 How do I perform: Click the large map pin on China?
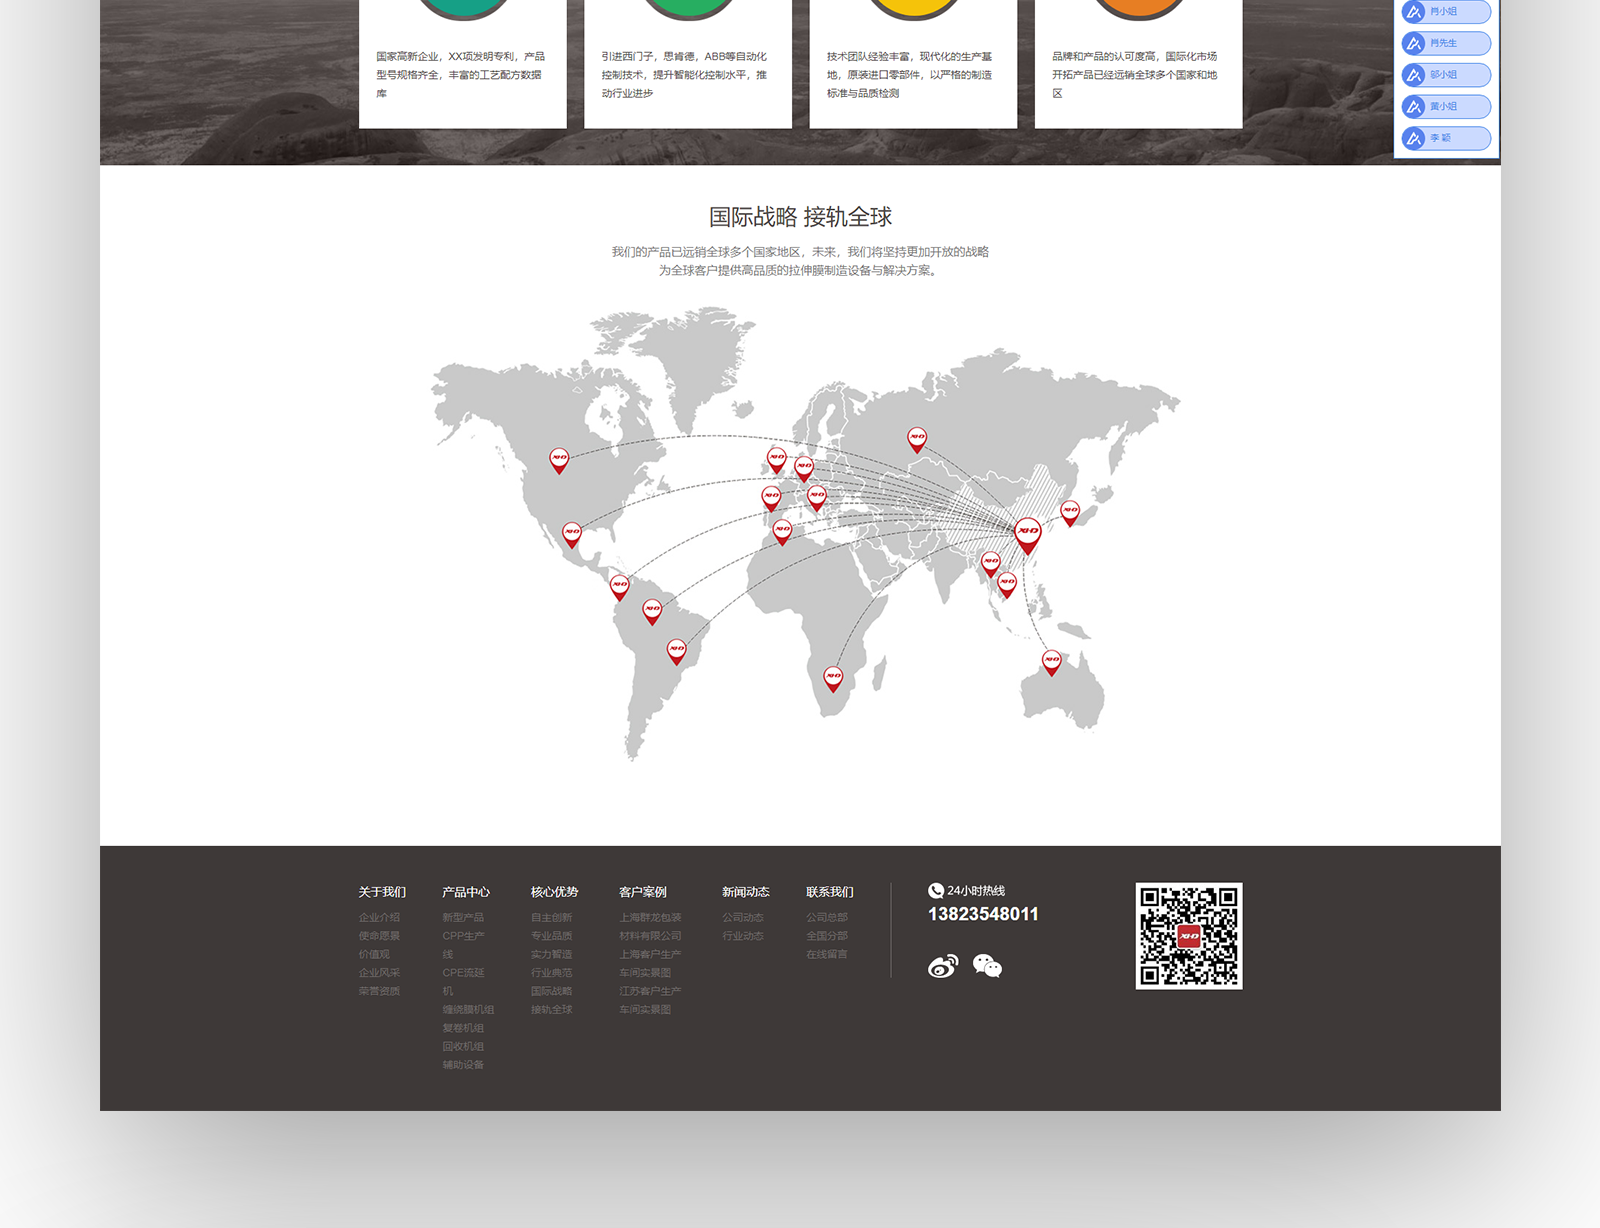click(x=1027, y=534)
